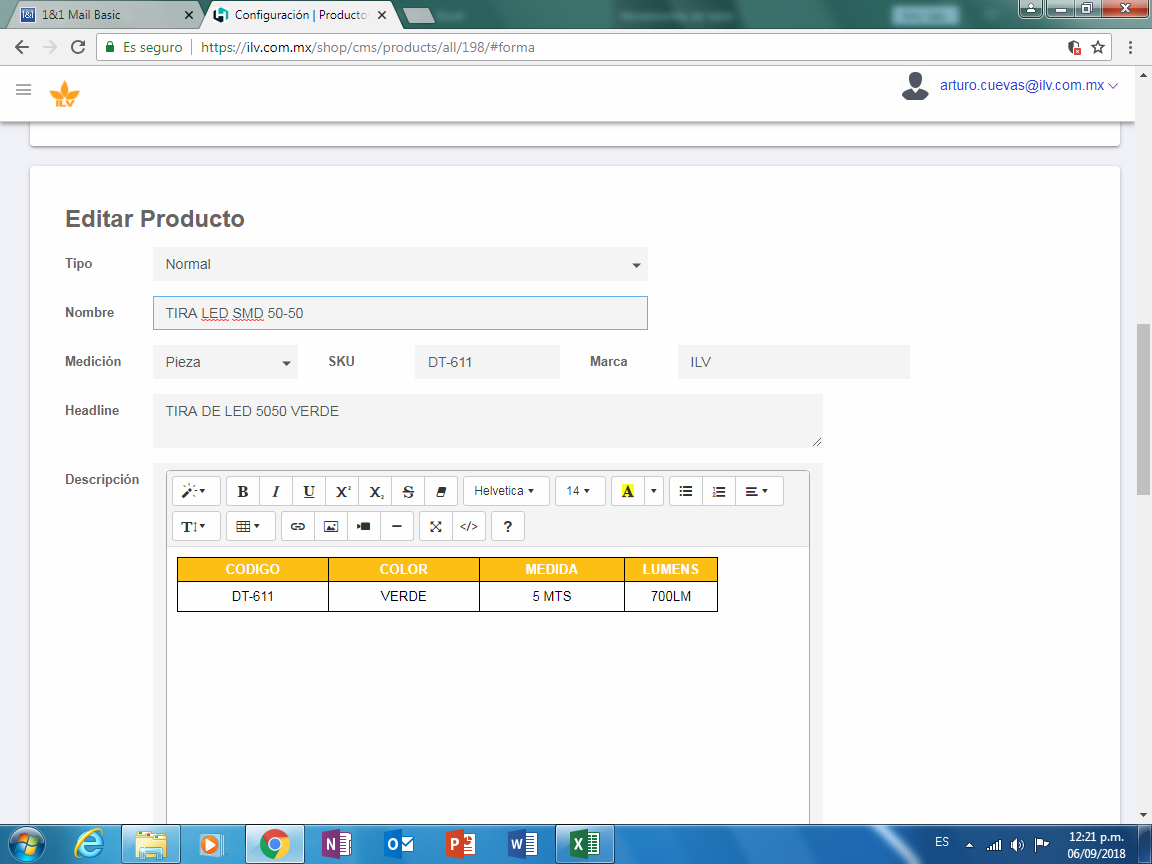Expand the Tipo dropdown showing Normal
The image size is (1152, 864).
[400, 265]
